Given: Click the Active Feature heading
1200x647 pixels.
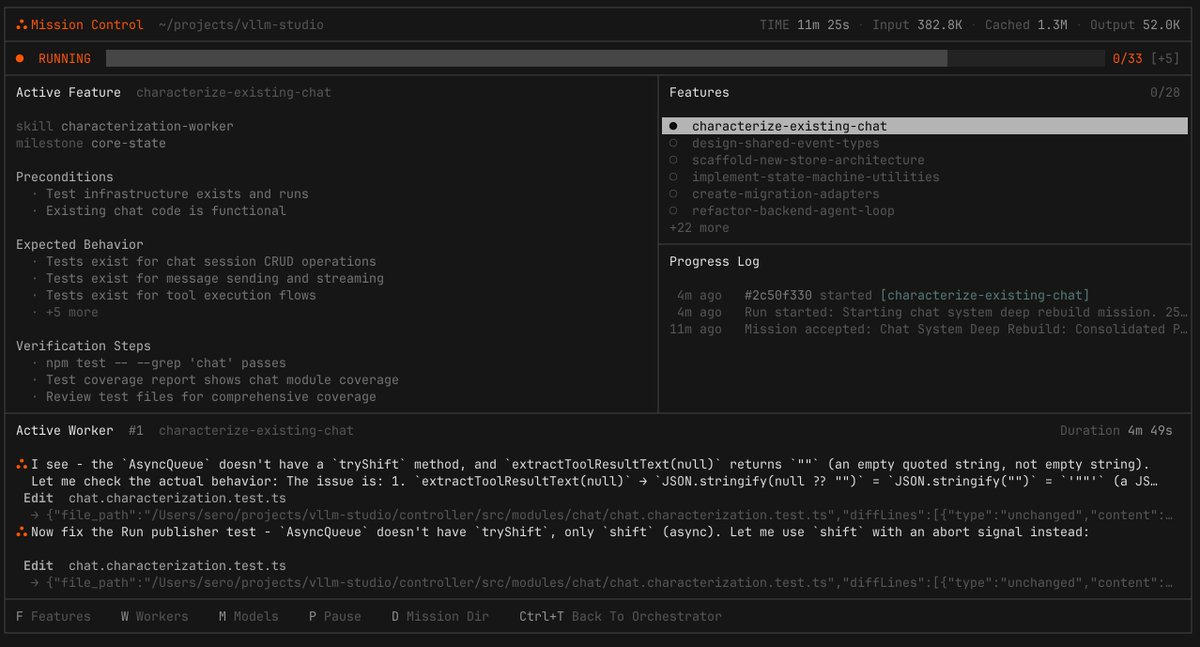Looking at the screenshot, I should (68, 93).
